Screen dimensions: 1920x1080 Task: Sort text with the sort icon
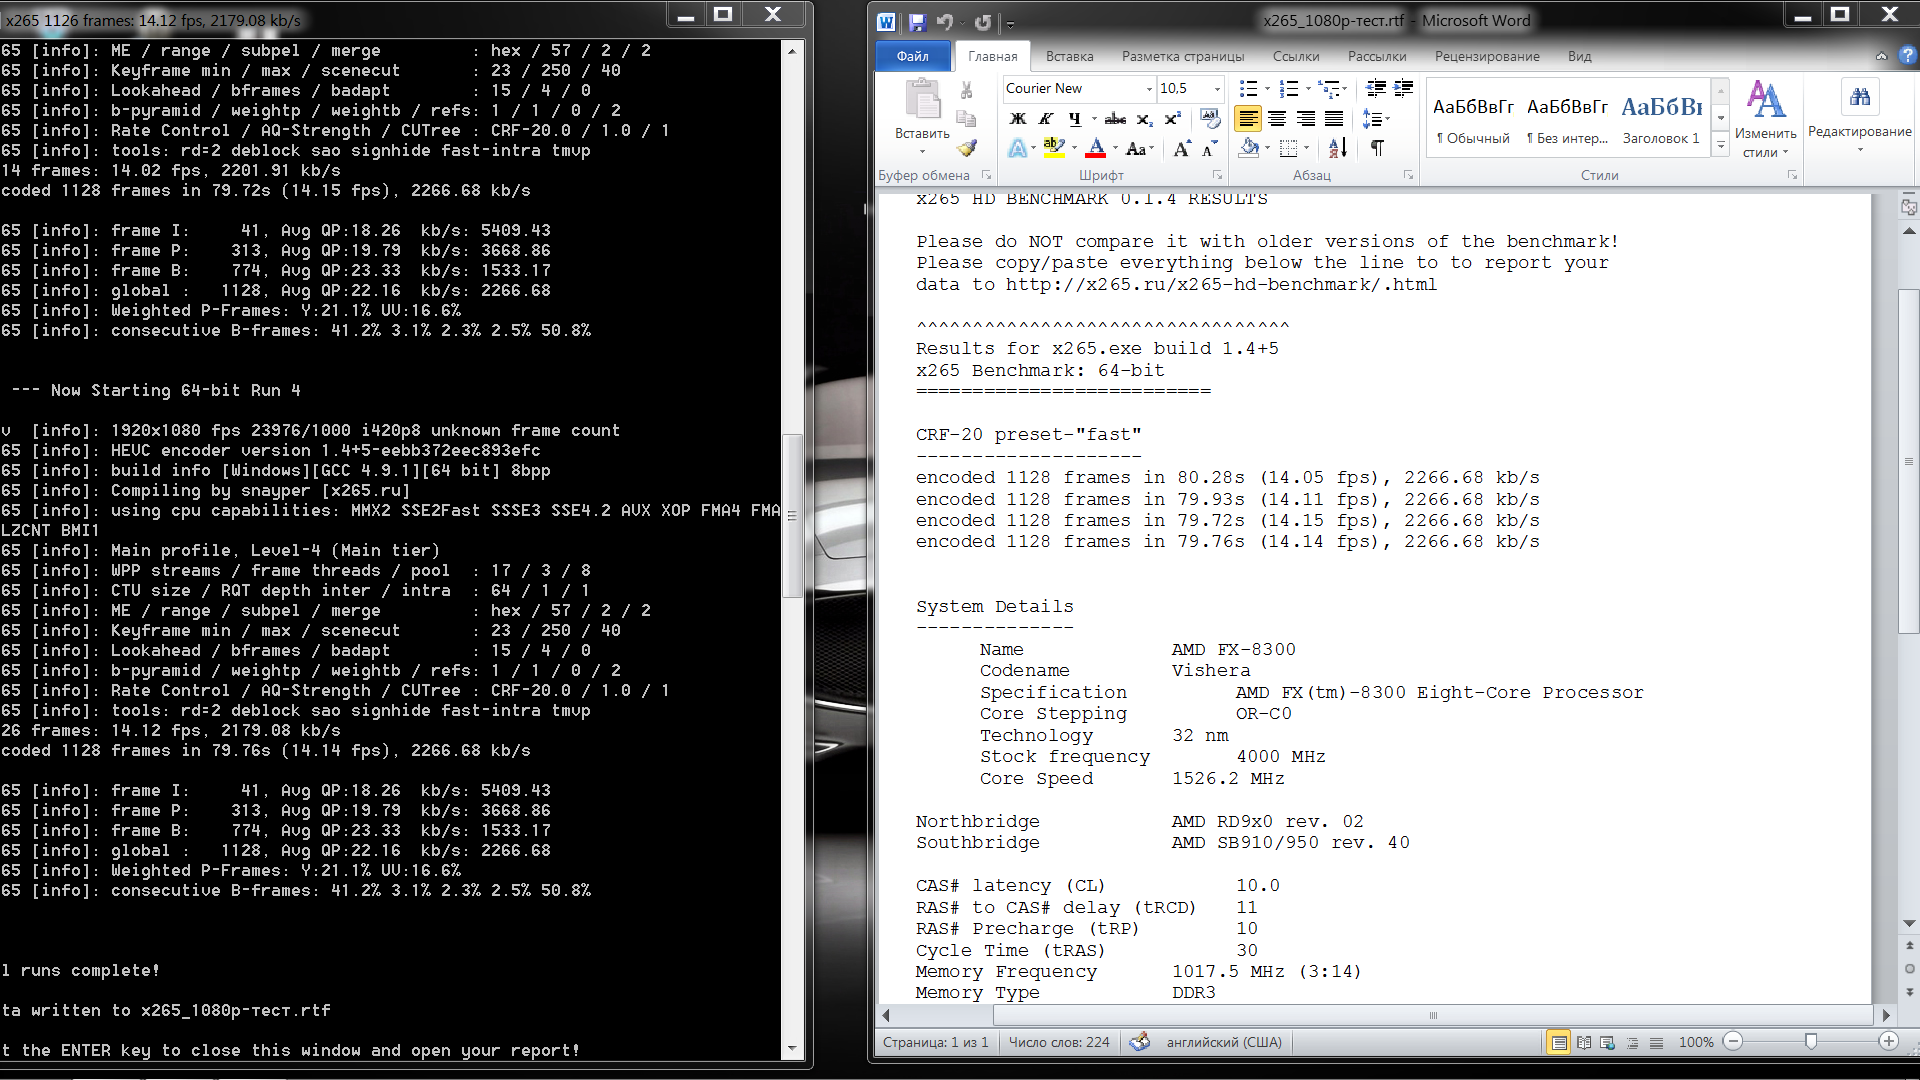click(x=1337, y=148)
